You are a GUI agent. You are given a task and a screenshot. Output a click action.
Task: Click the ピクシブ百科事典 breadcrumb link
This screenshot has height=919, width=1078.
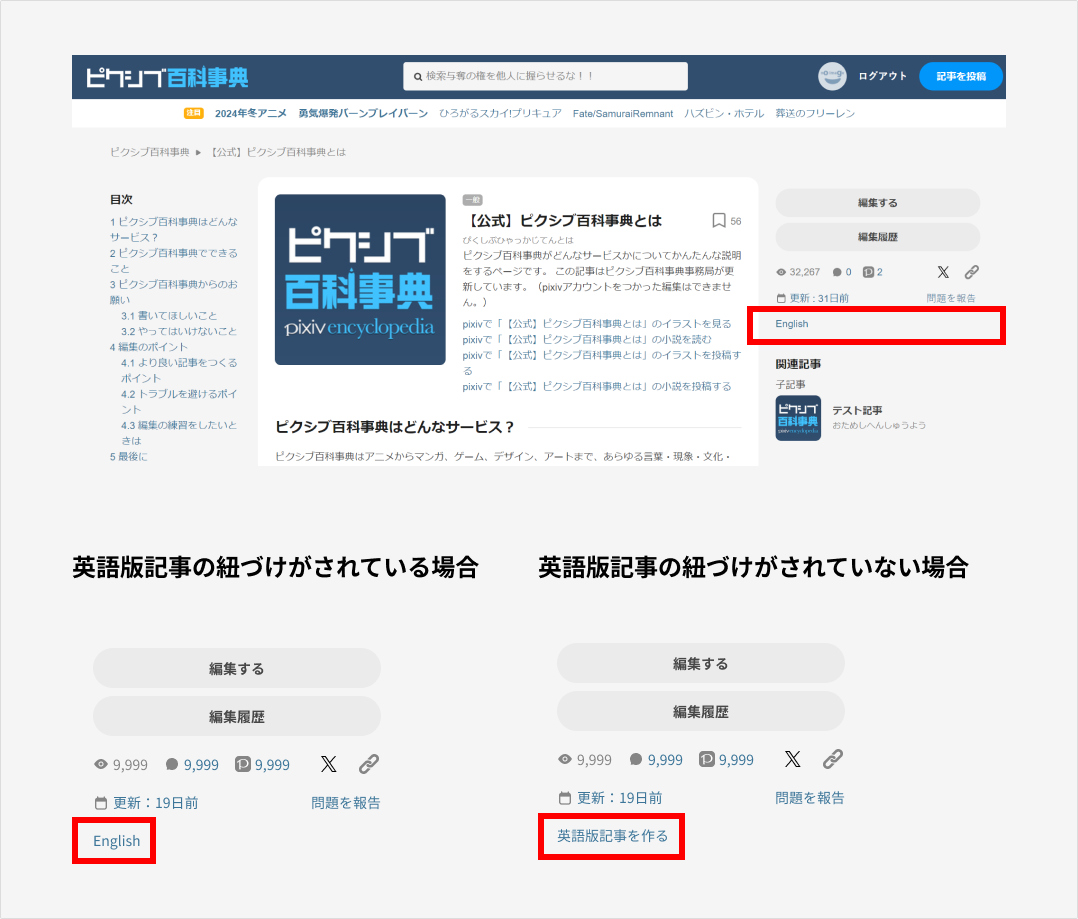(150, 152)
